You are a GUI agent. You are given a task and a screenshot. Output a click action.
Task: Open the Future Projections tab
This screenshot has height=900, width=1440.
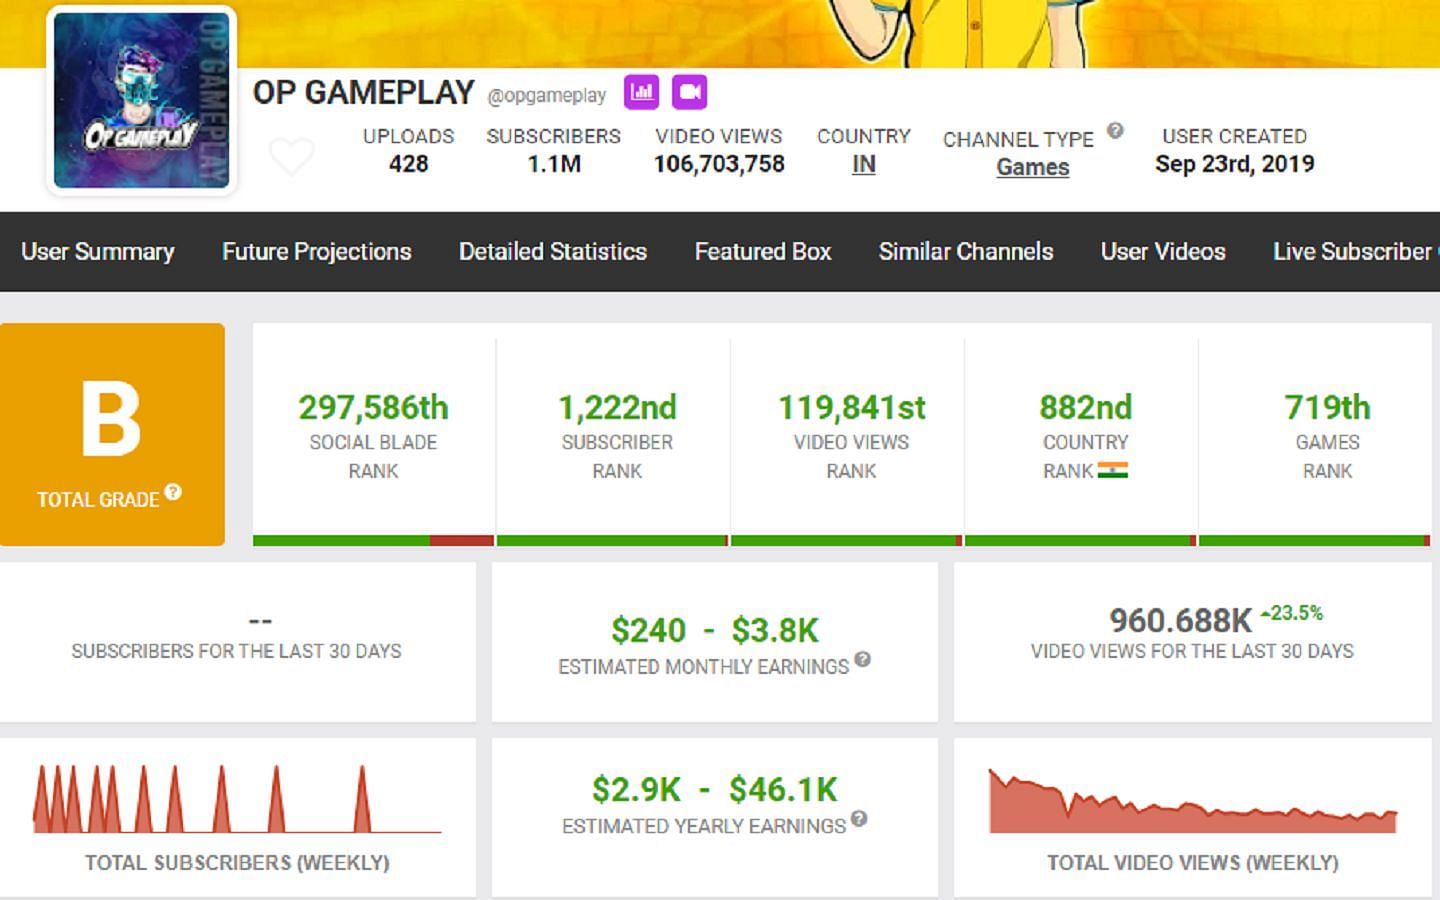click(x=316, y=251)
